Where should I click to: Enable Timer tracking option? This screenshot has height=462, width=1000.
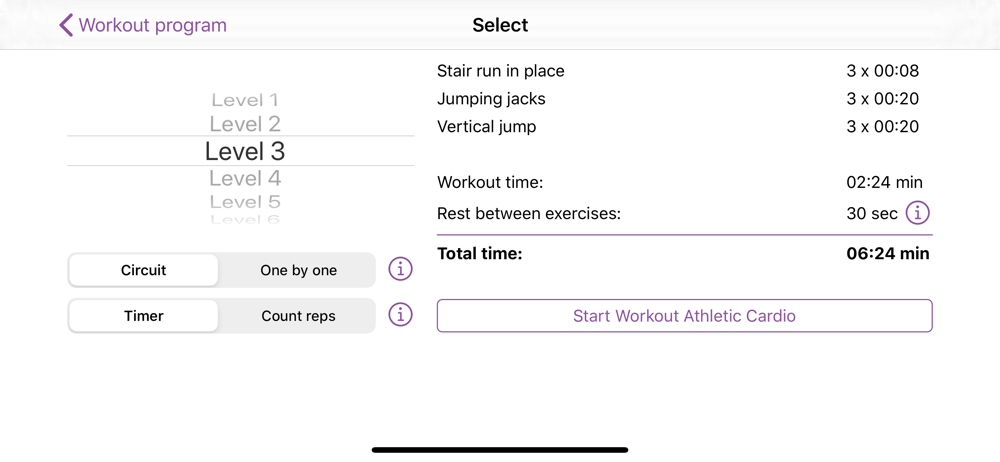click(143, 316)
